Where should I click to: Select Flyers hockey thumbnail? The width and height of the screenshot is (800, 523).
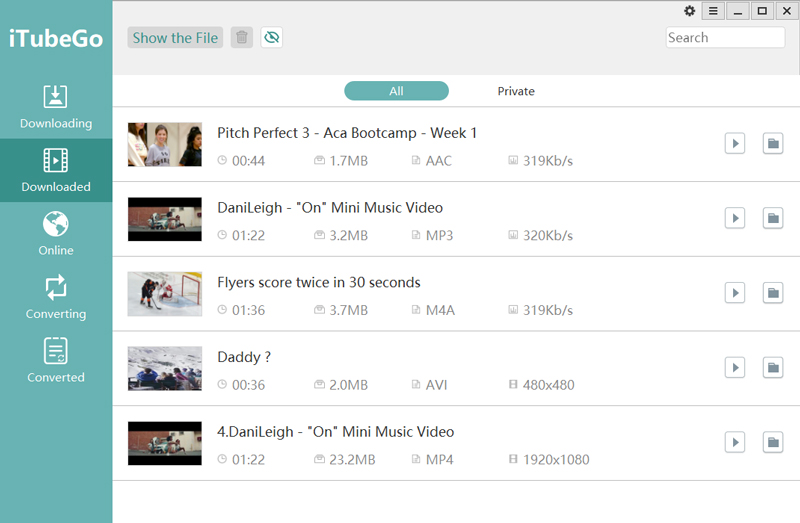click(x=165, y=294)
